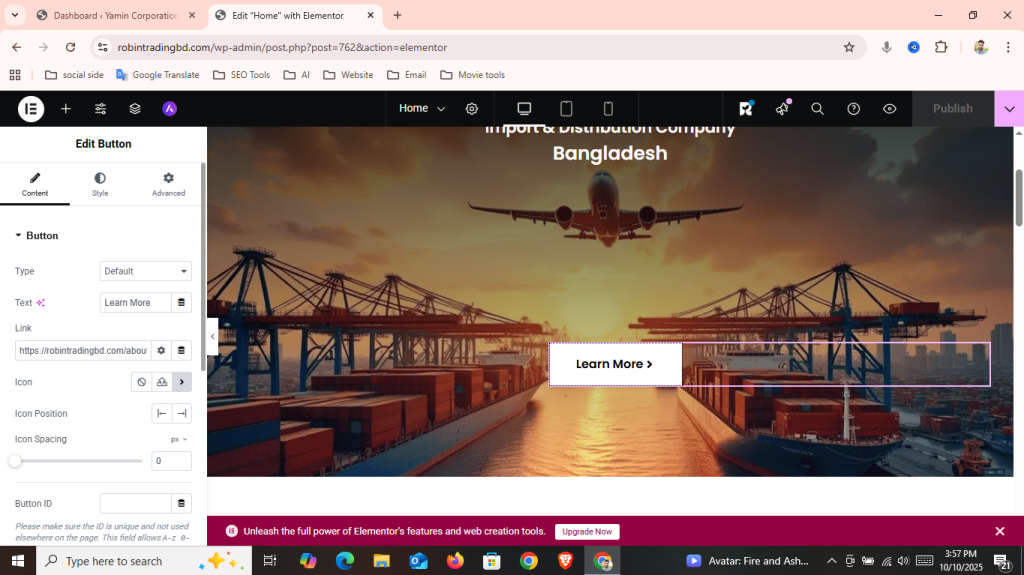This screenshot has width=1024, height=575.
Task: Expand the Publish options arrow
Action: tap(1009, 109)
